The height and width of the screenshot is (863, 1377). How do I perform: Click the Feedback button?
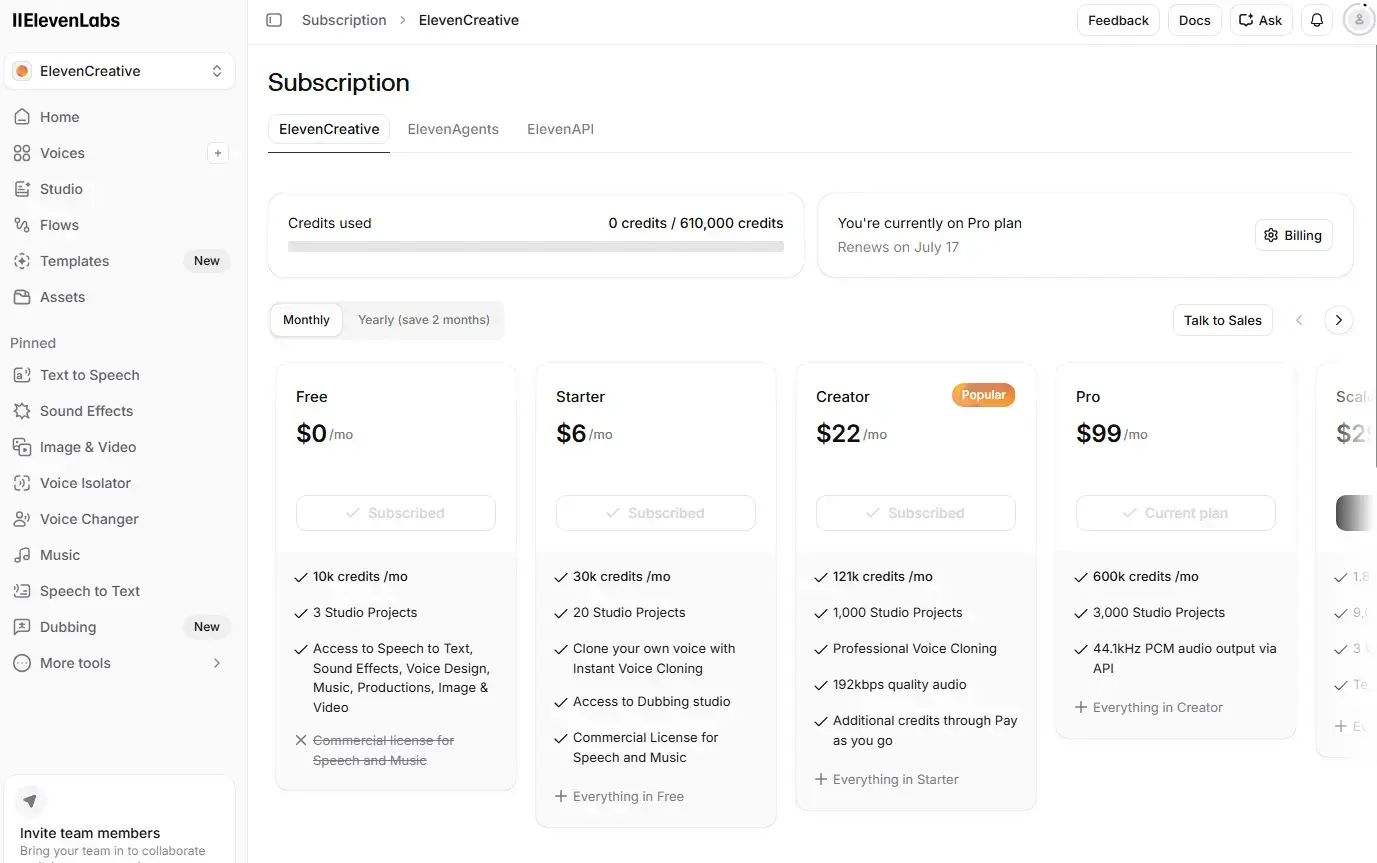pos(1118,20)
